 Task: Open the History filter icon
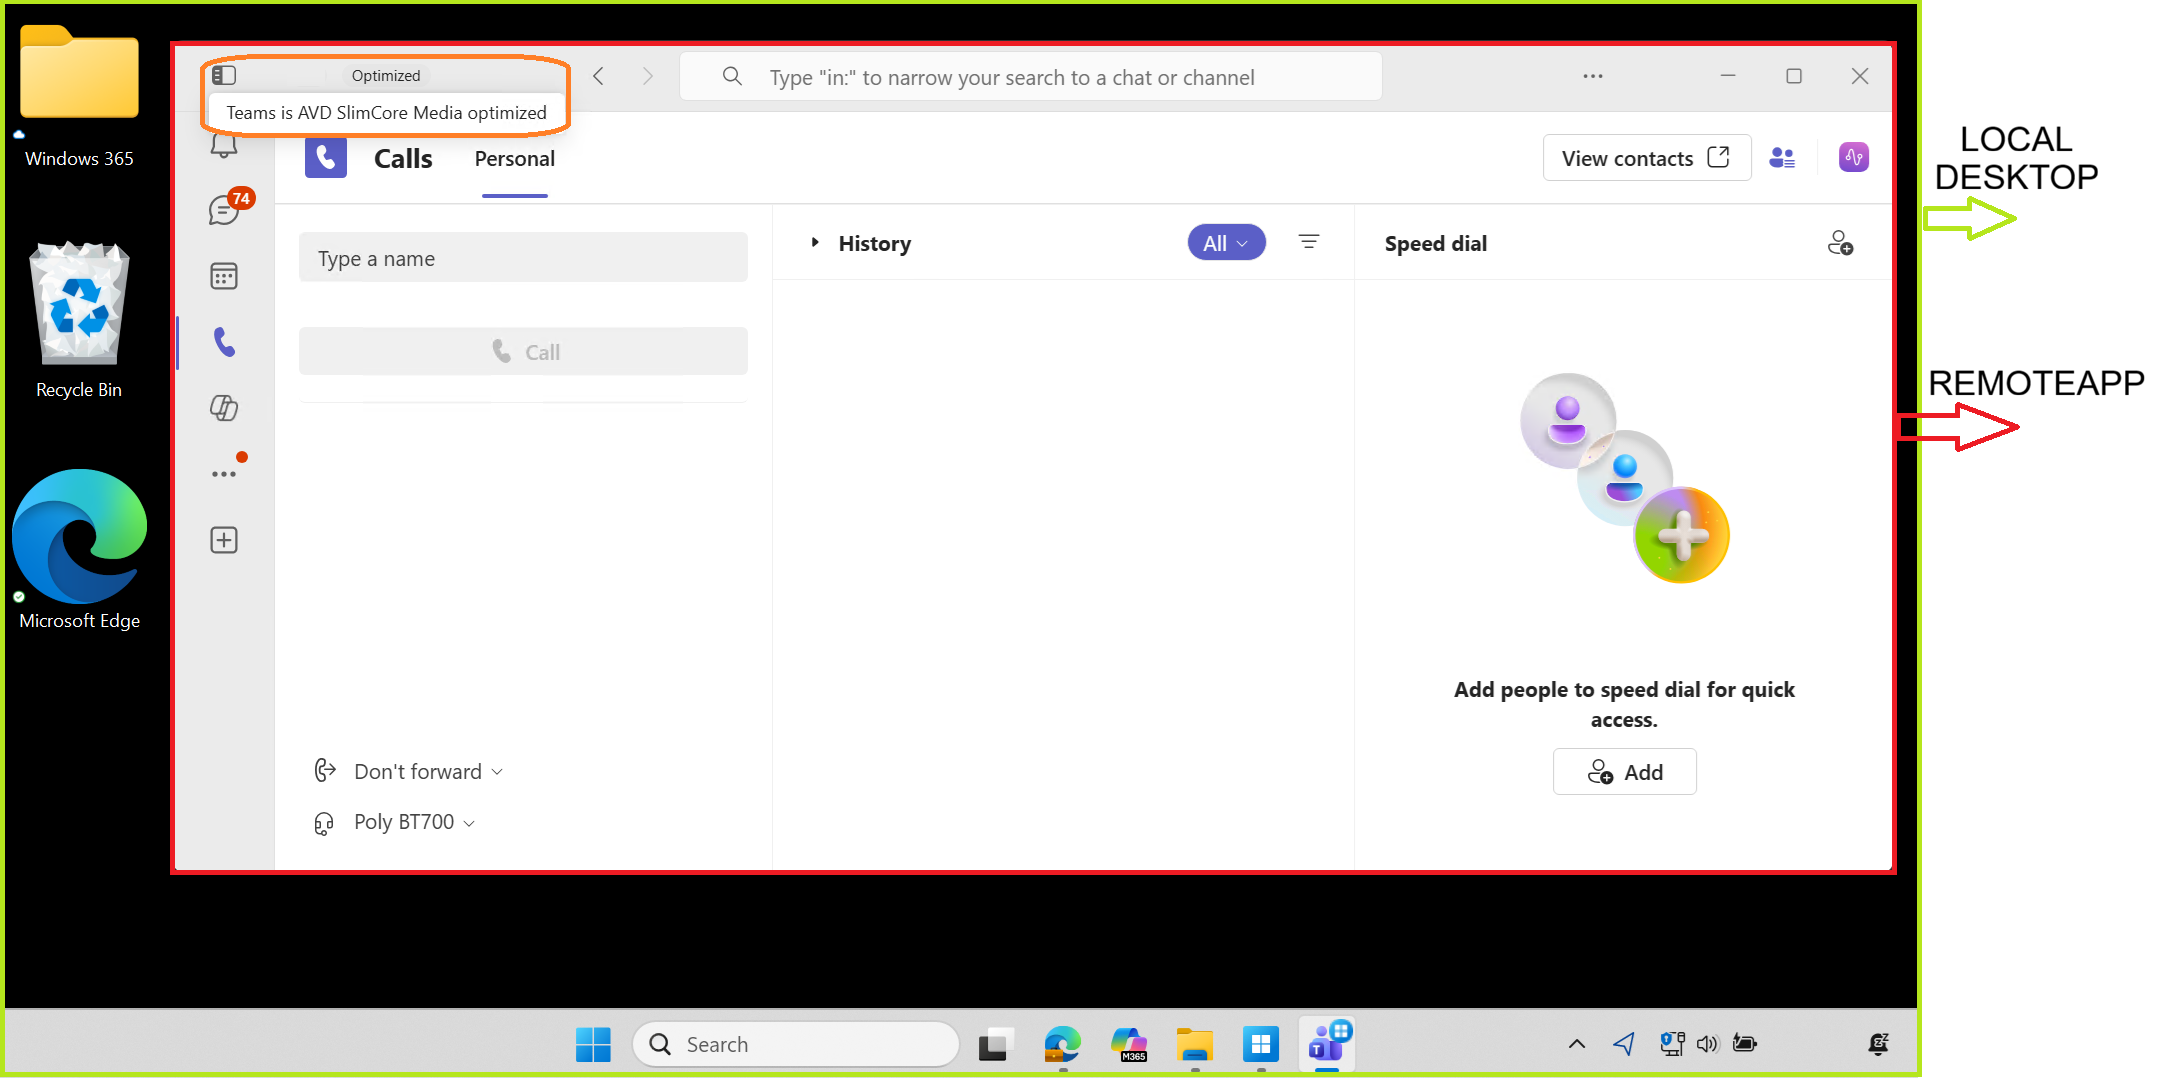point(1309,242)
